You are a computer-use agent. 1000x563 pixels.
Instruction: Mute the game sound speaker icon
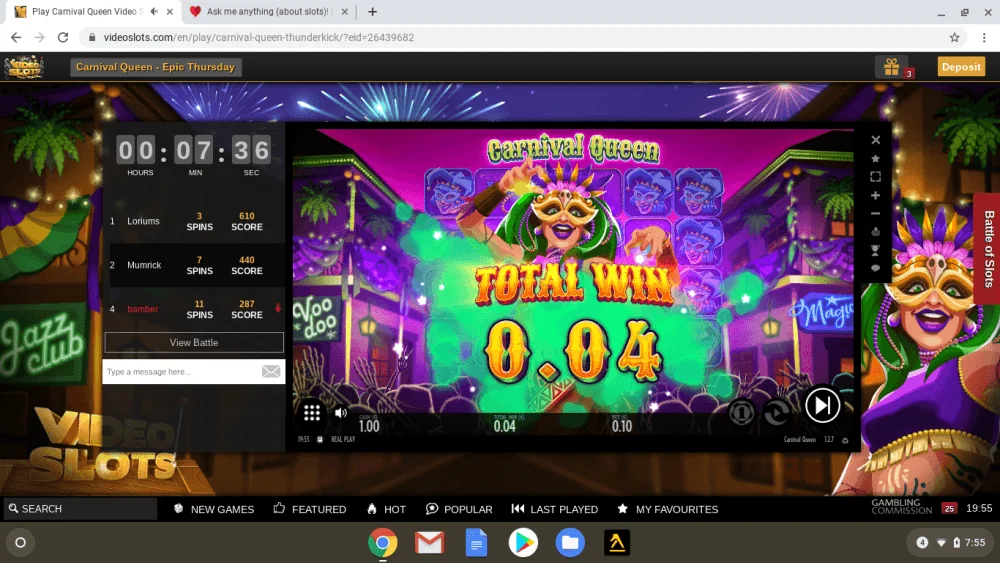[341, 413]
